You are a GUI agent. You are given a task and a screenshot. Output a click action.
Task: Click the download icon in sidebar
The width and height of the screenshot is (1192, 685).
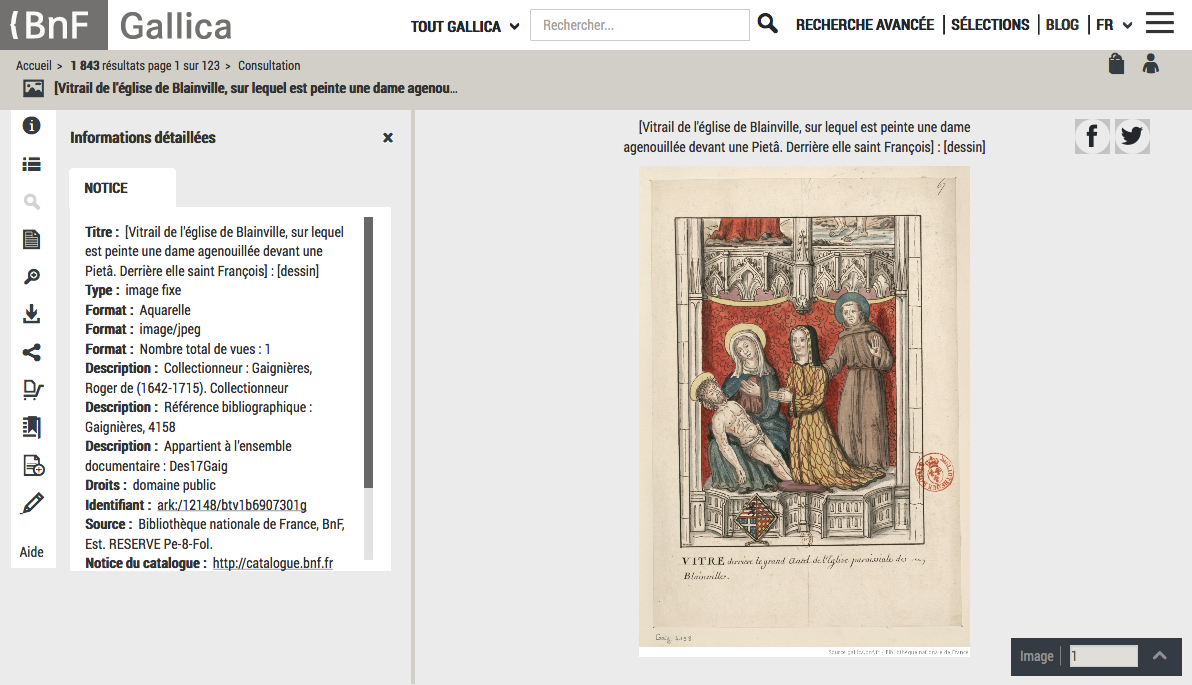point(31,314)
